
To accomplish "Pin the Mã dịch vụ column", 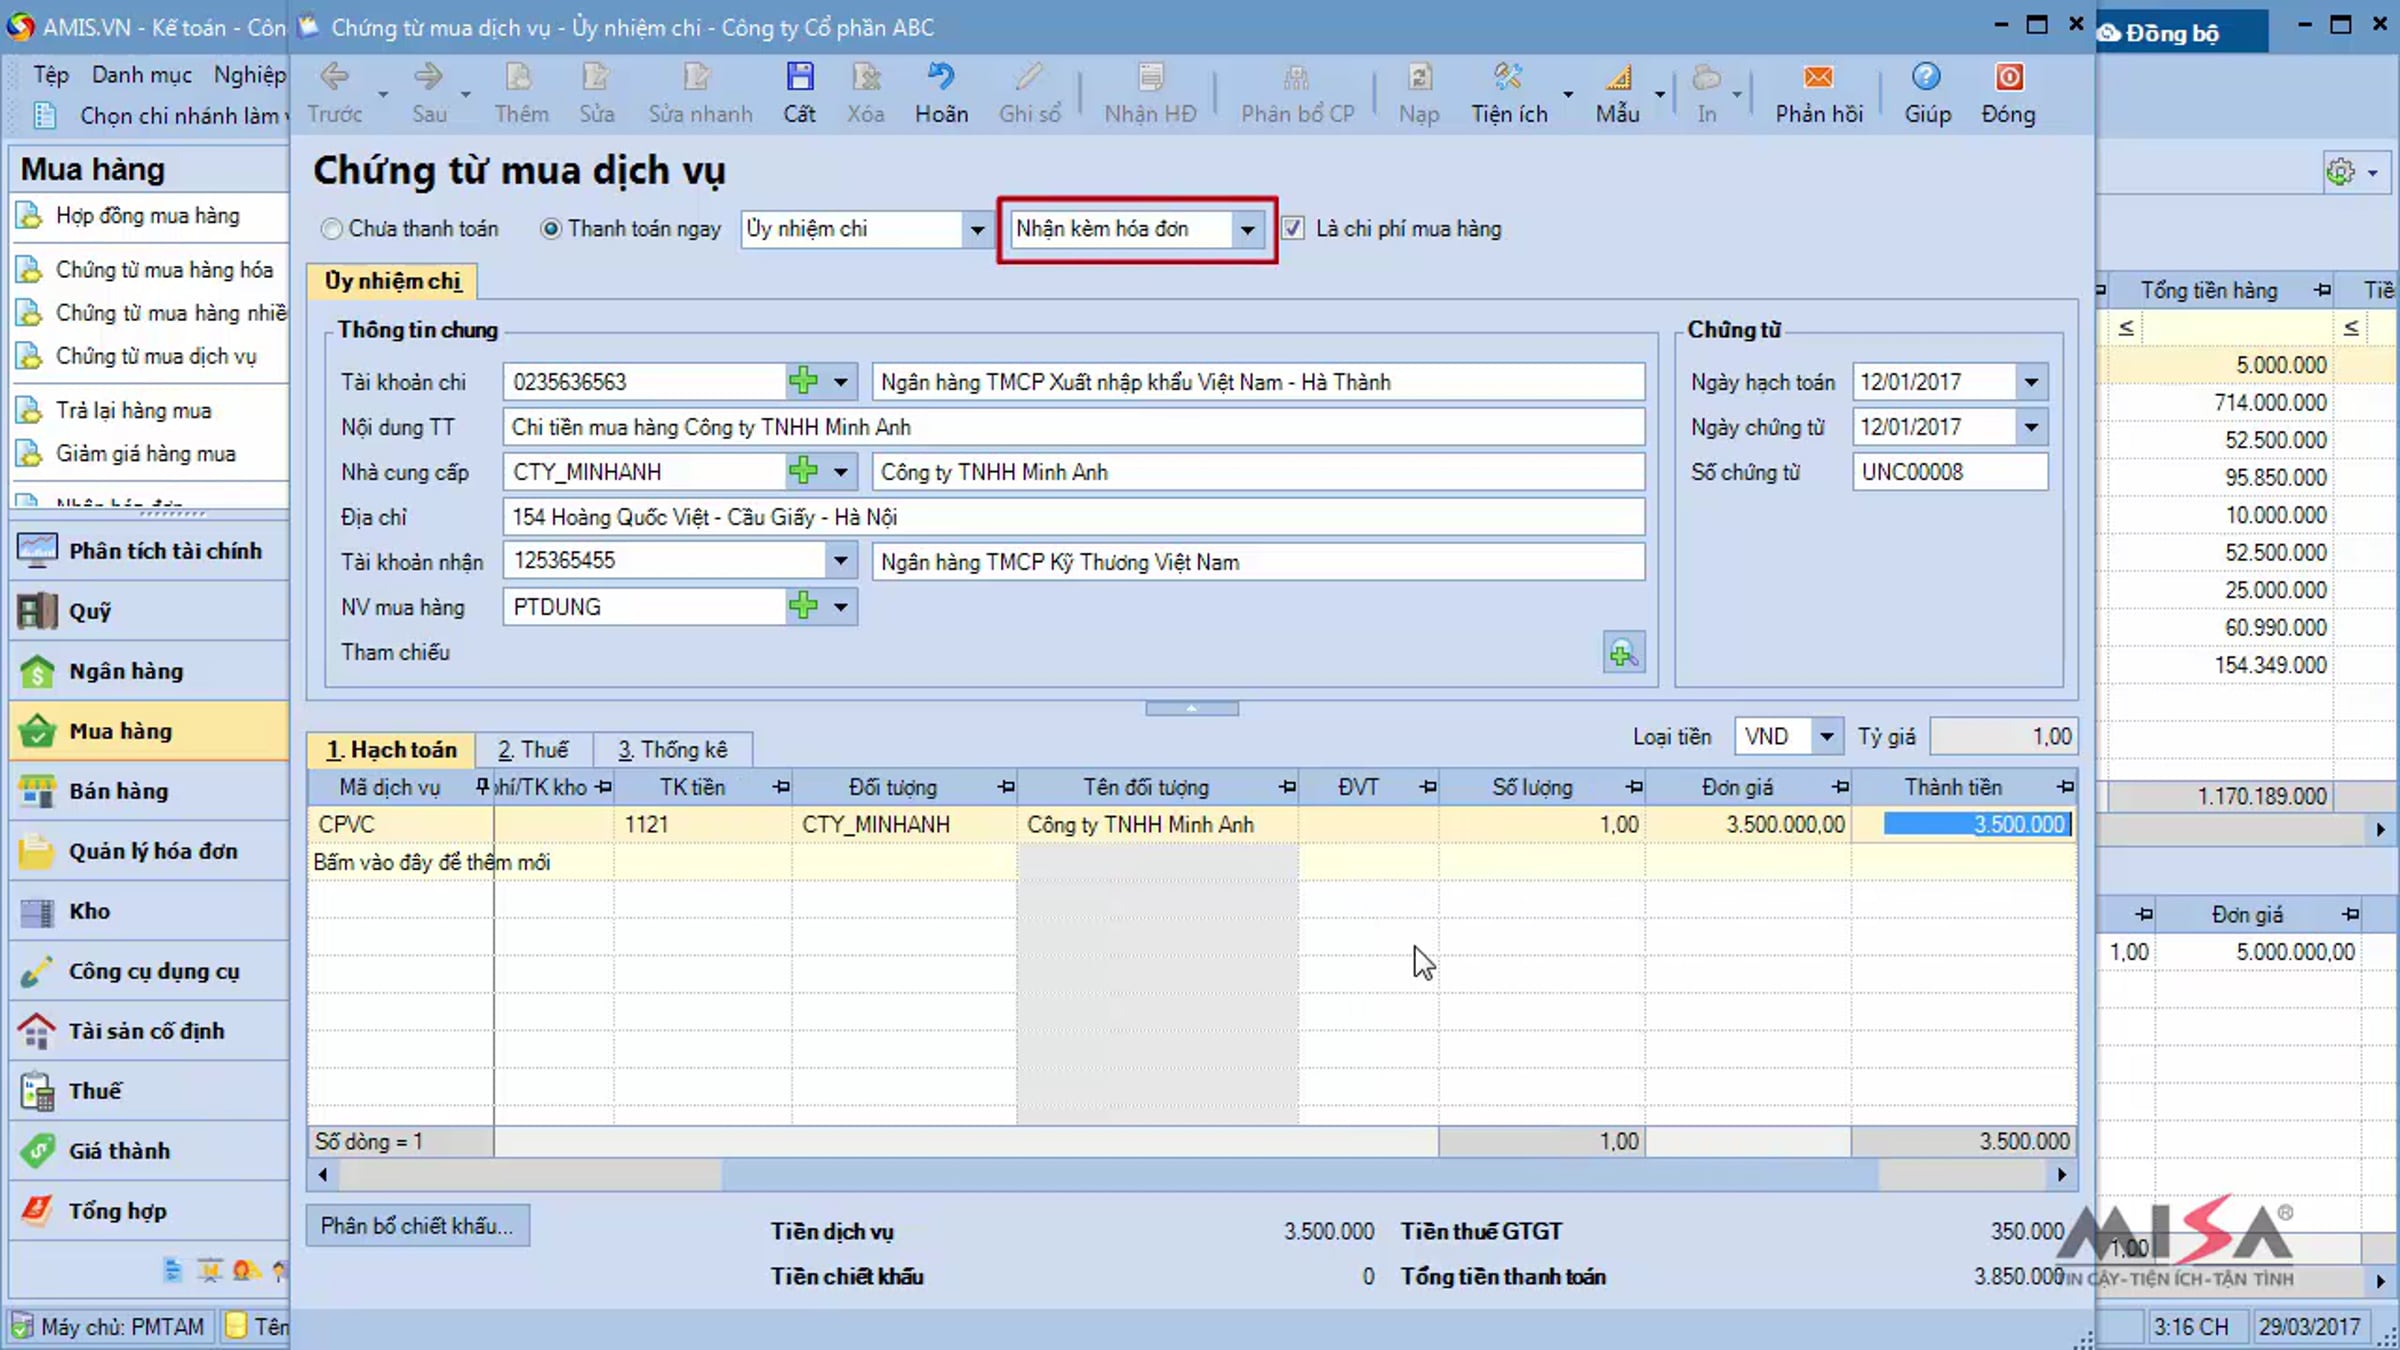I will coord(482,787).
